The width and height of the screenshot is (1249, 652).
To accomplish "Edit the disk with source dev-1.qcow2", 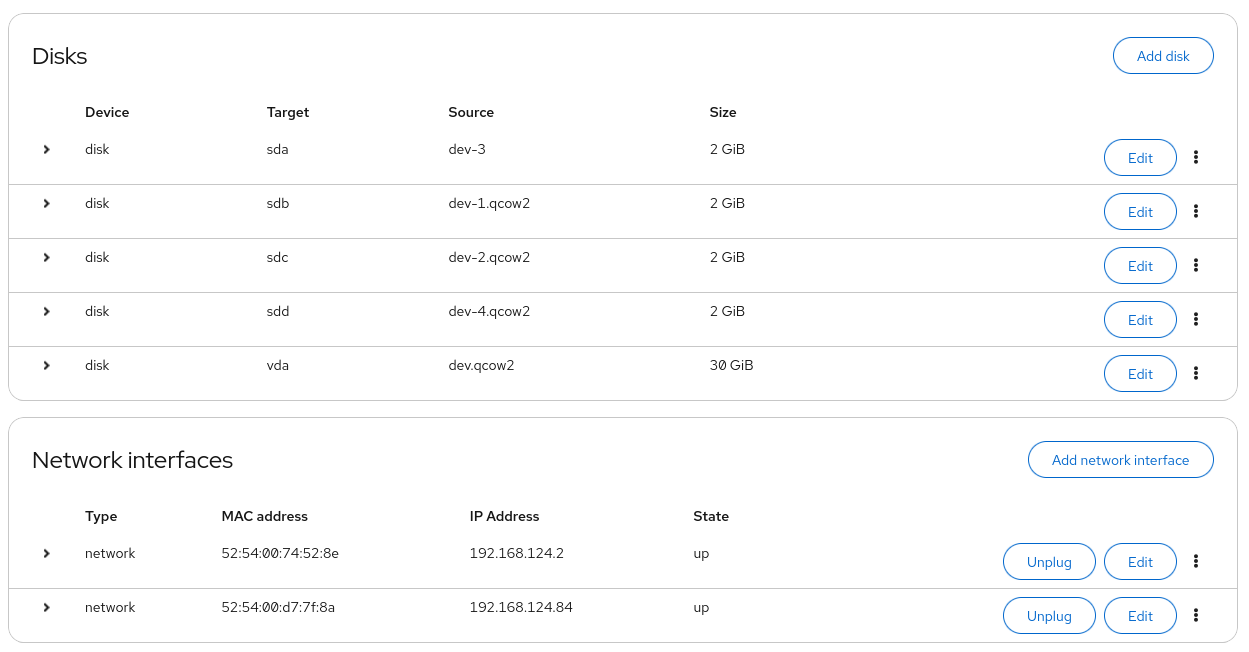I will click(1140, 211).
